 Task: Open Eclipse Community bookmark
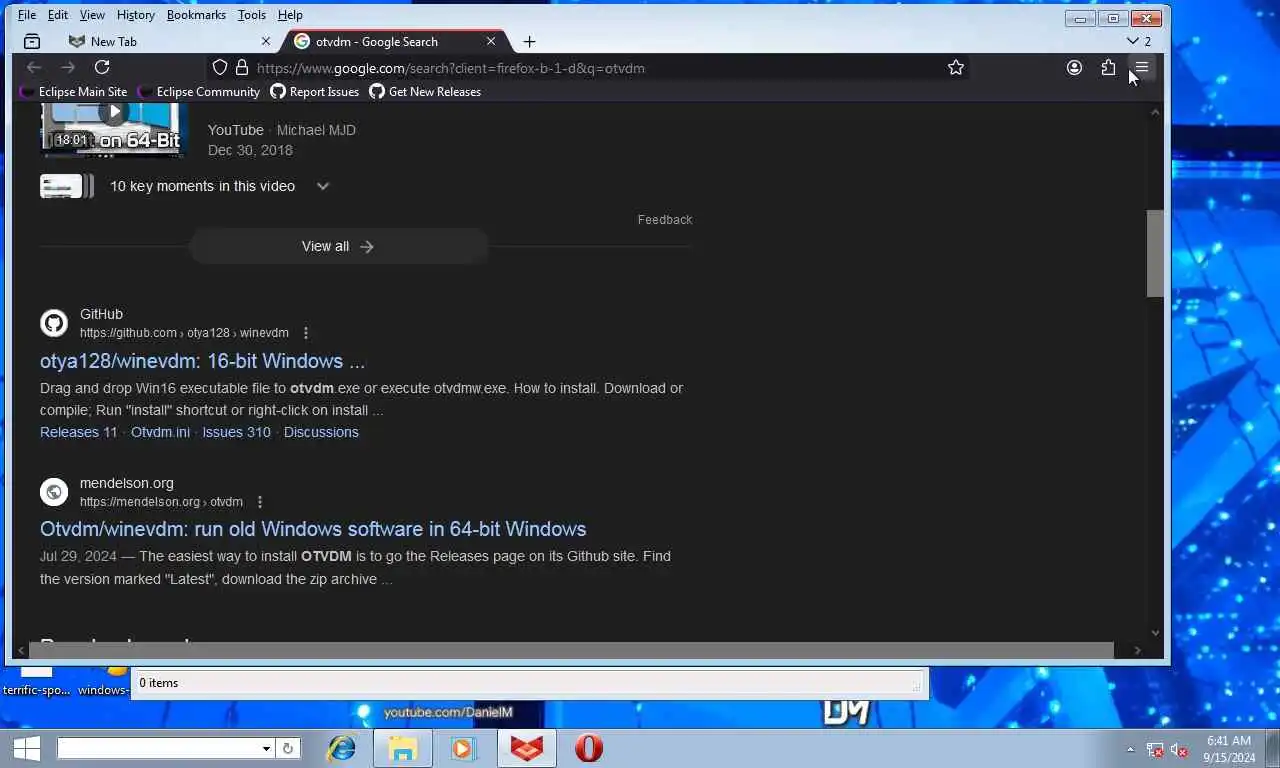point(199,92)
